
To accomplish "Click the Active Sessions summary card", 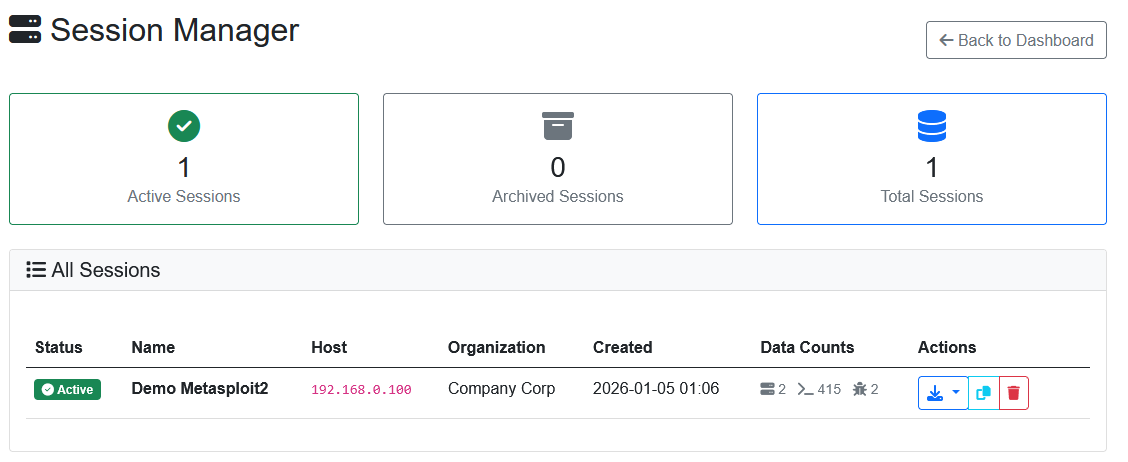I will click(184, 159).
